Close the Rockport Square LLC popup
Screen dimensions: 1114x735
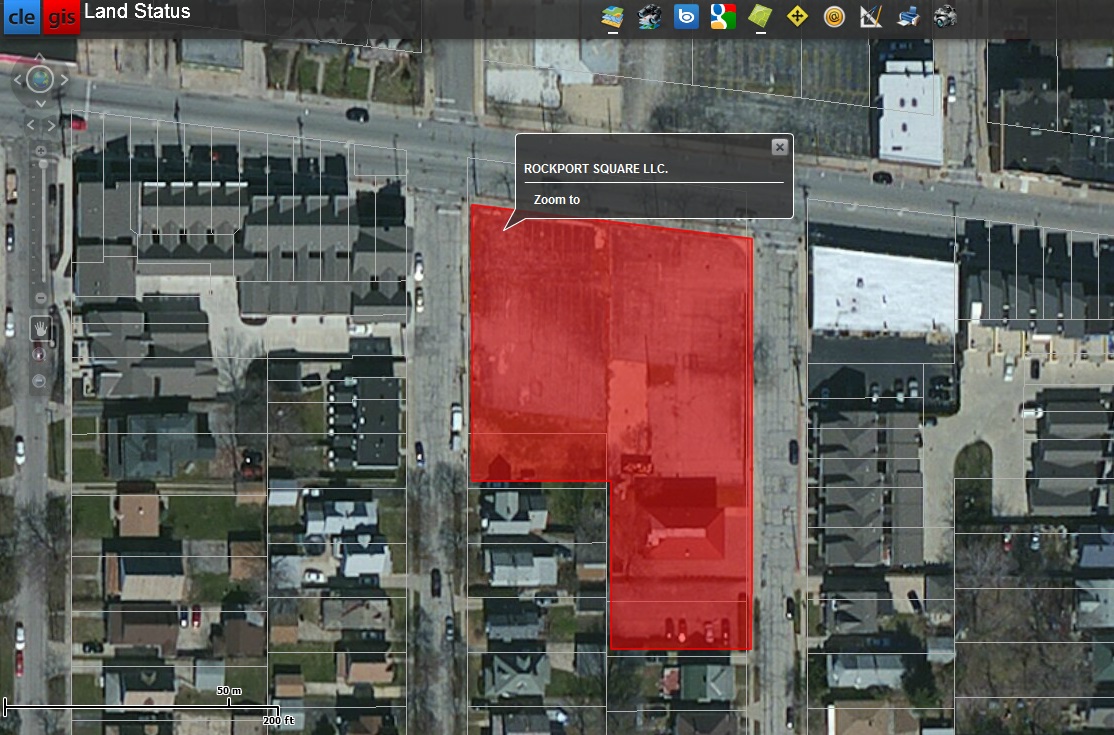pyautogui.click(x=779, y=147)
